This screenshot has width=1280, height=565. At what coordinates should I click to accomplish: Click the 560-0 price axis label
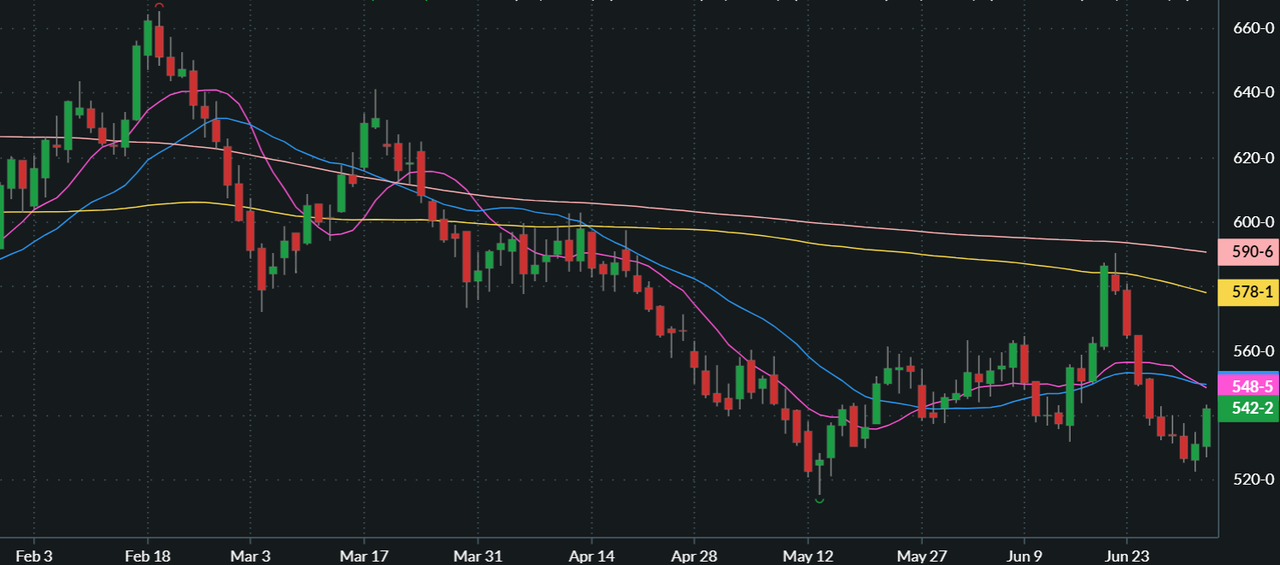tap(1253, 351)
